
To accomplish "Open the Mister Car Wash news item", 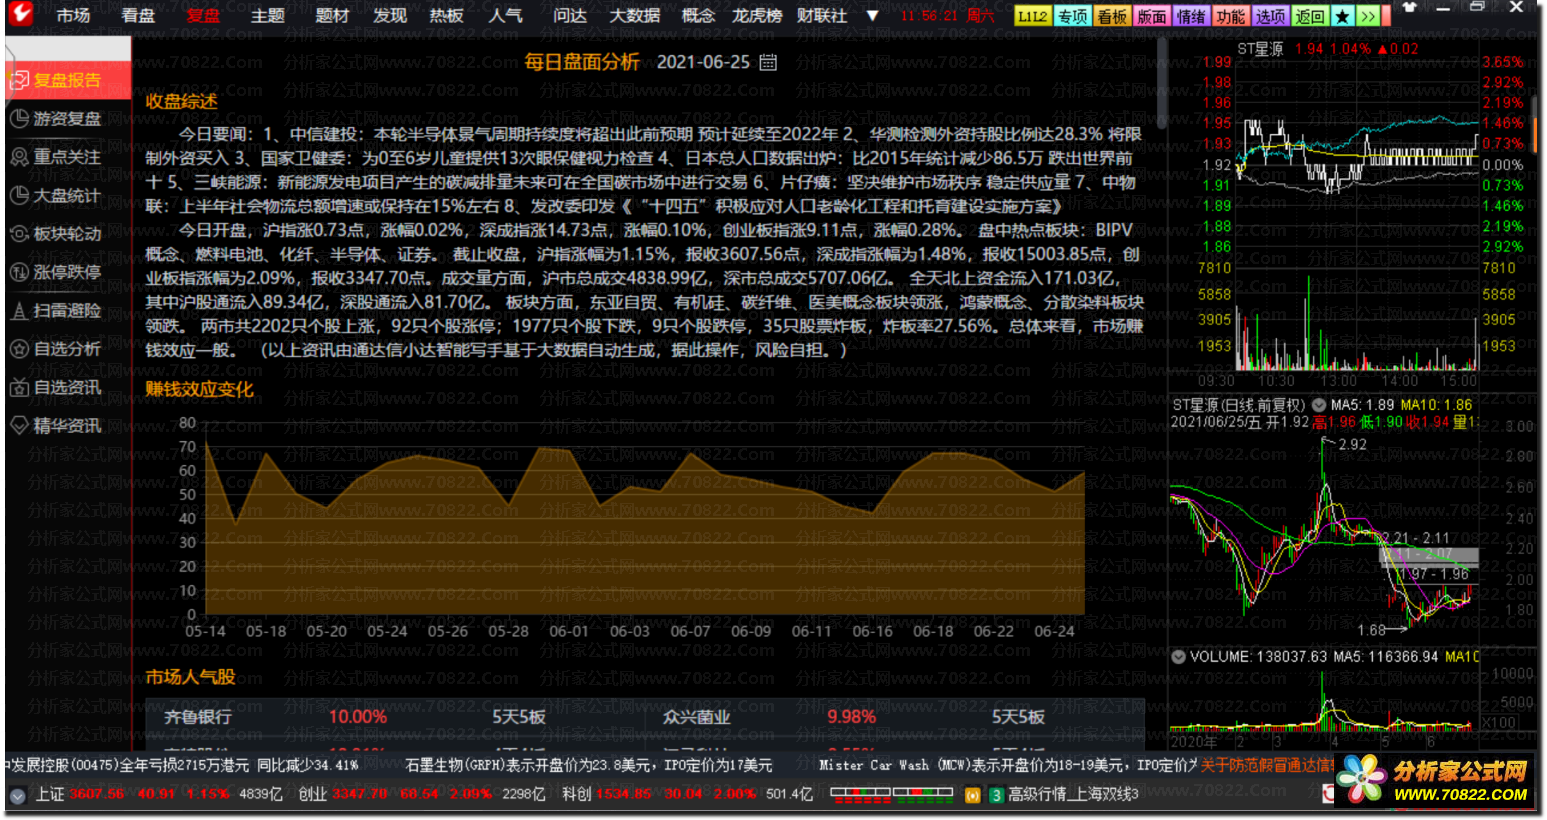I will tap(1007, 765).
